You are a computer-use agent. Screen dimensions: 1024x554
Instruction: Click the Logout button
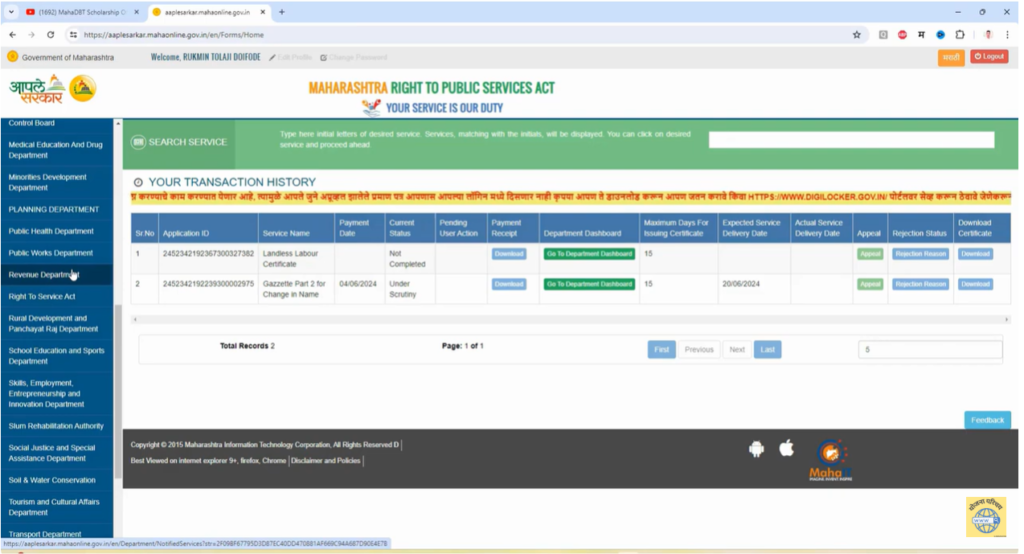pos(989,57)
